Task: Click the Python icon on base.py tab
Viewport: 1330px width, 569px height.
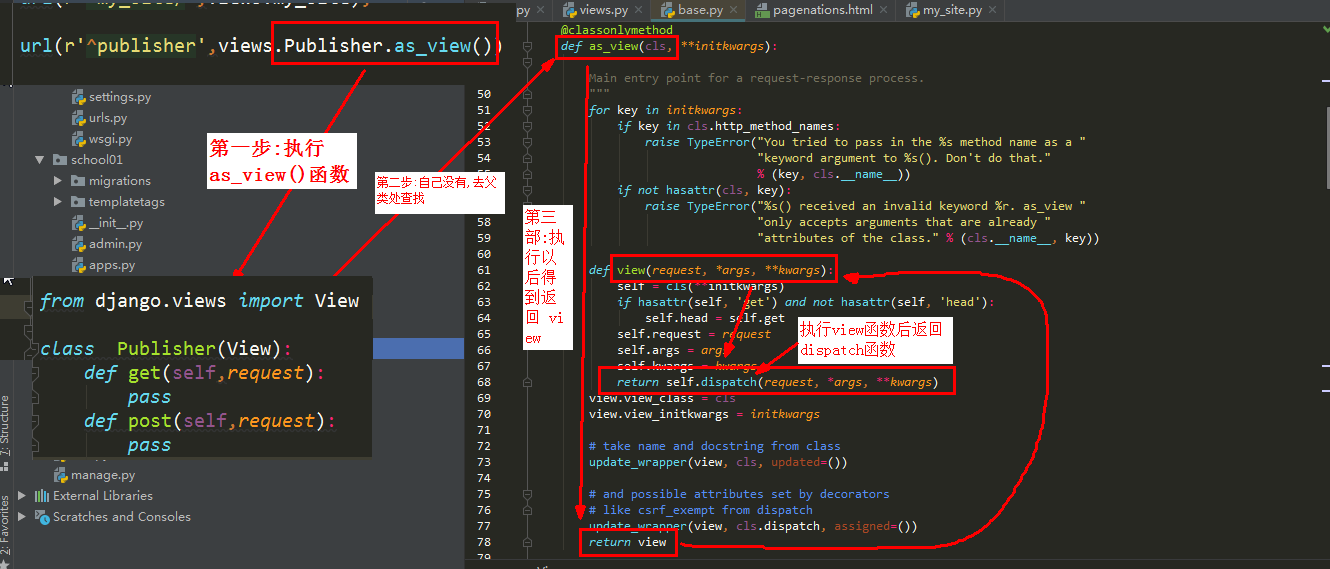Action: (666, 10)
